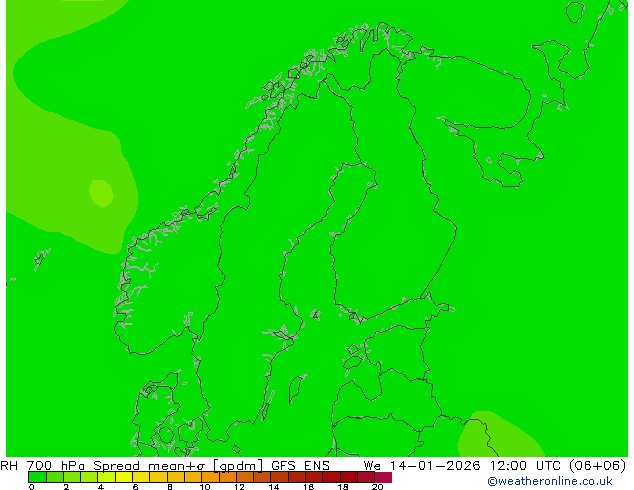
Task: Click the light green patch at bottom right
Action: (x=501, y=435)
